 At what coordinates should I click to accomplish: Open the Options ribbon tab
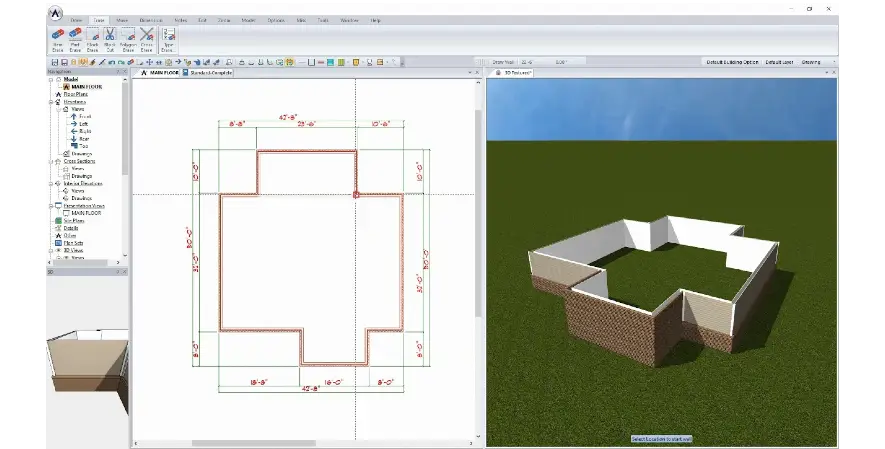(x=276, y=20)
